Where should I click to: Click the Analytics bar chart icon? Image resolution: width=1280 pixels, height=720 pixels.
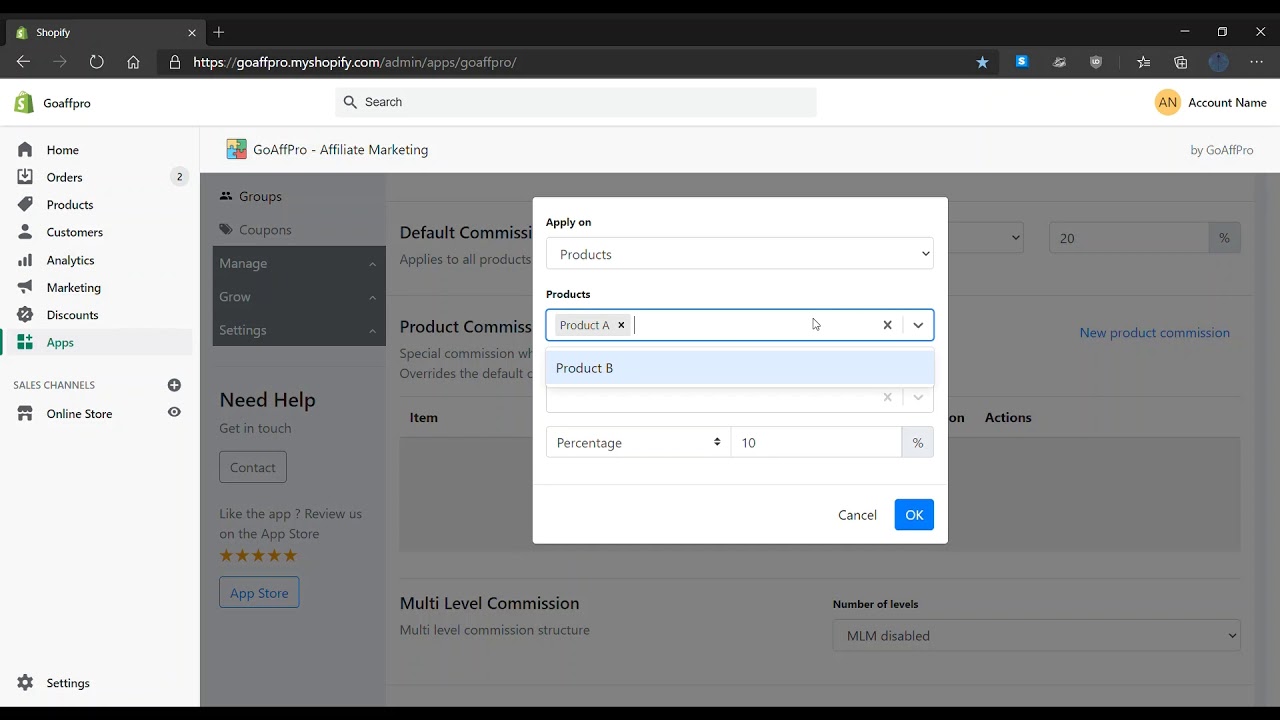click(25, 260)
